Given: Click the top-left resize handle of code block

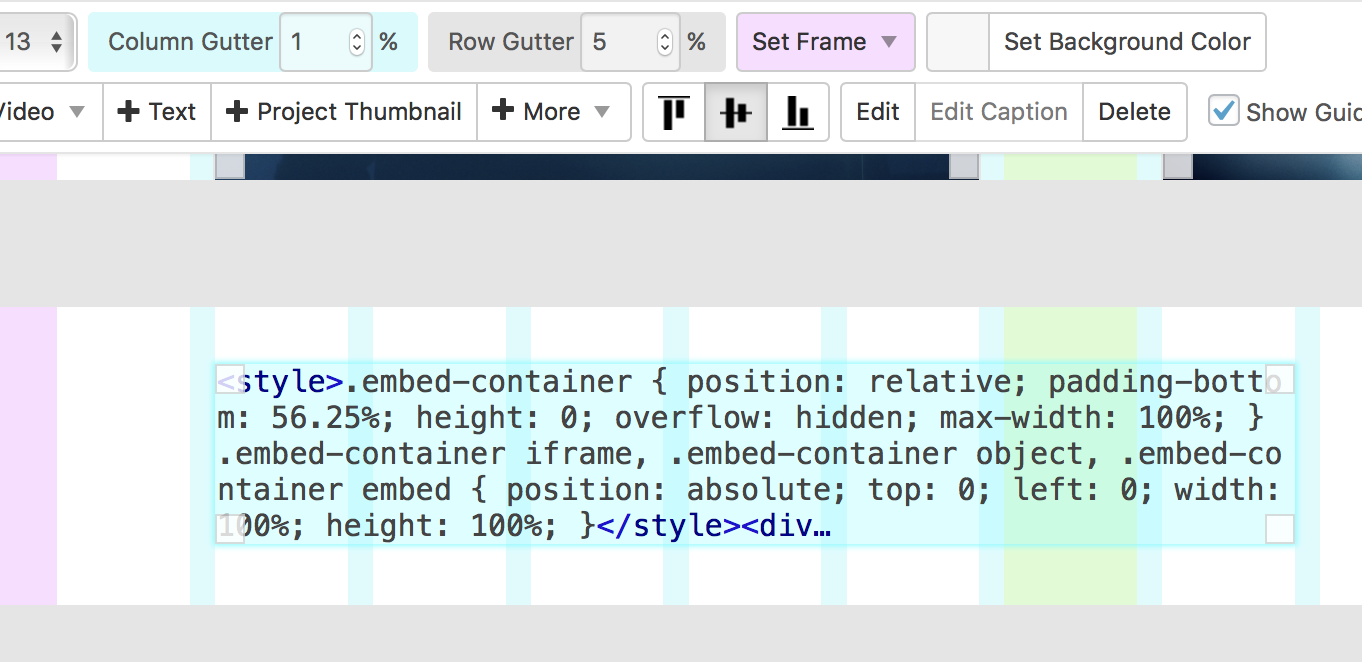Looking at the screenshot, I should [230, 380].
